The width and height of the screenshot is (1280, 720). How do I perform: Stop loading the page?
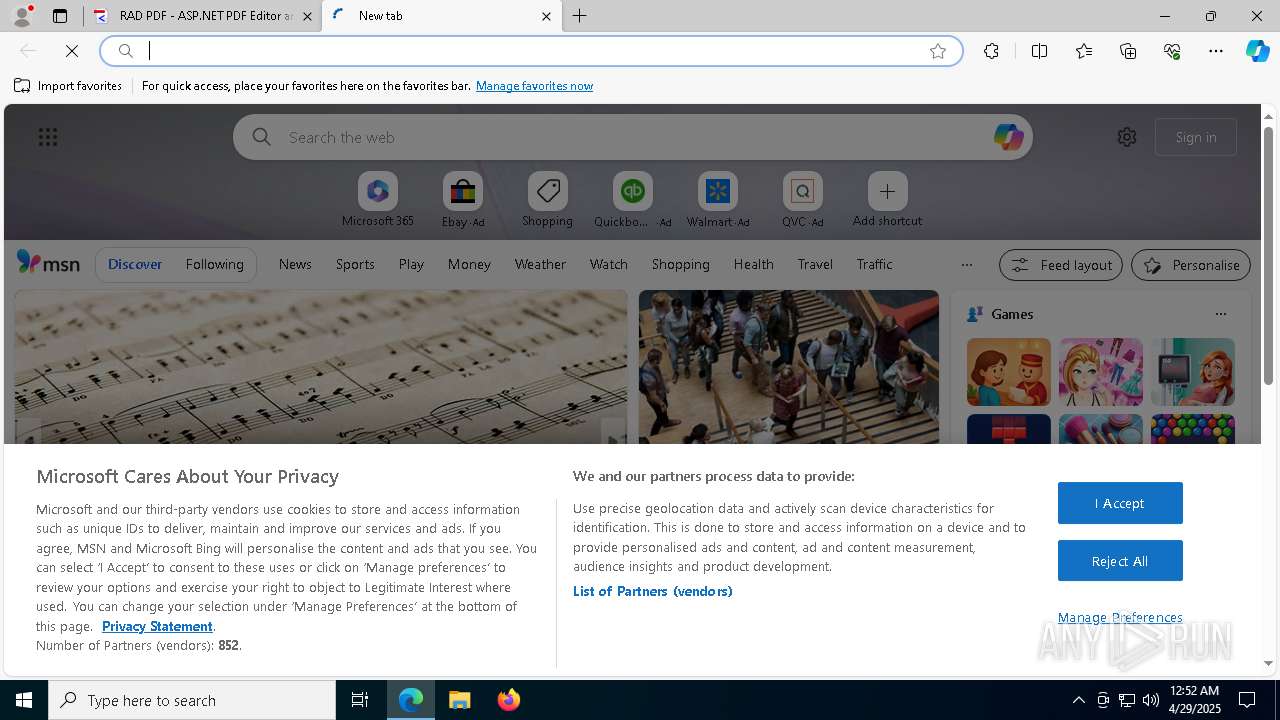[x=72, y=51]
